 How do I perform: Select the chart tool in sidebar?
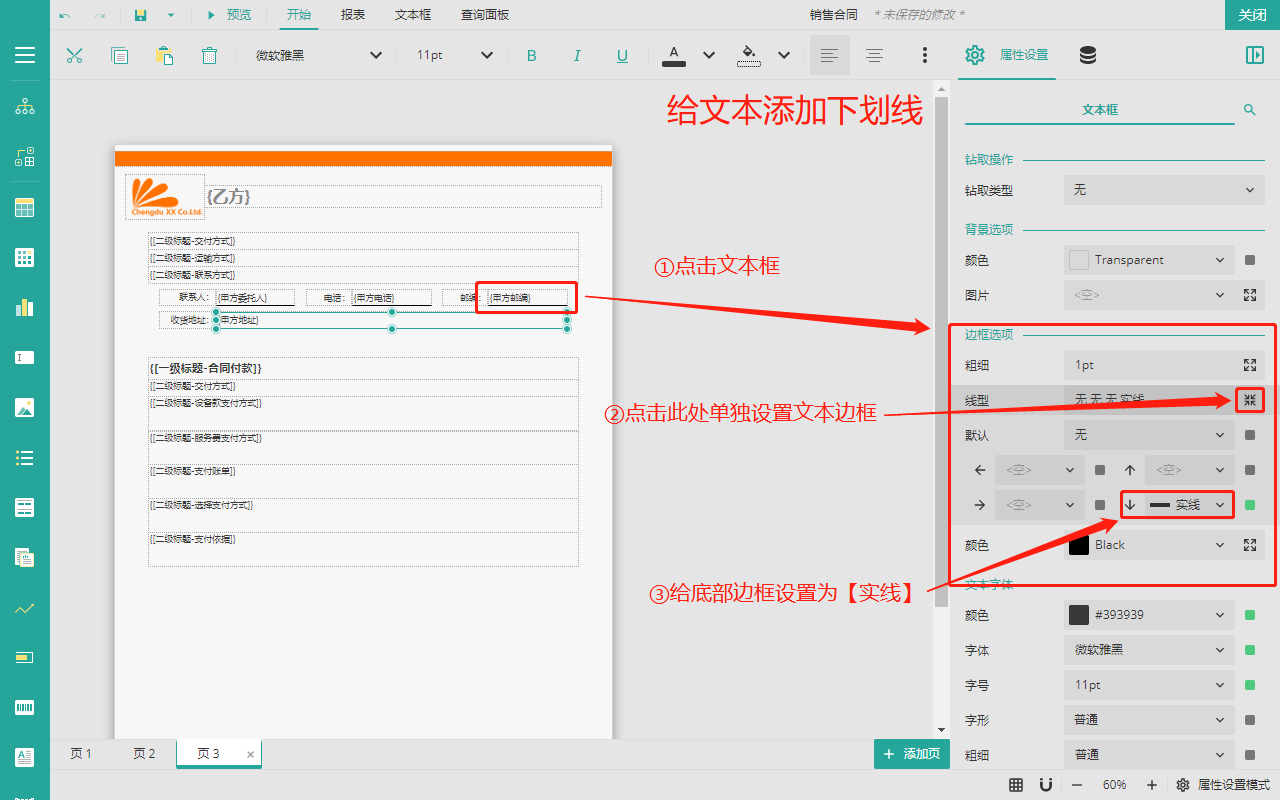pos(25,307)
